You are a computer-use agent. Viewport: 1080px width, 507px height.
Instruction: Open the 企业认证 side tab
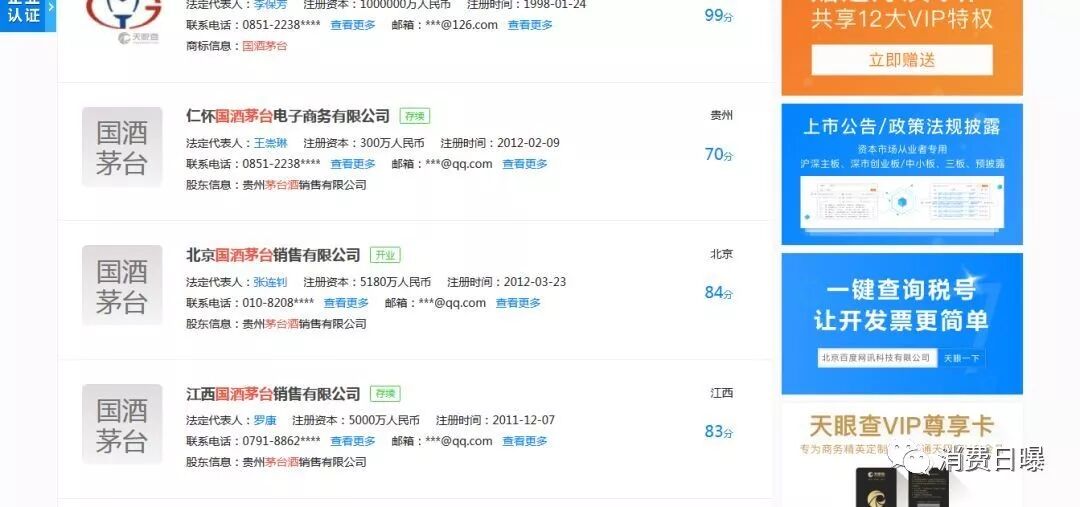(28, 14)
